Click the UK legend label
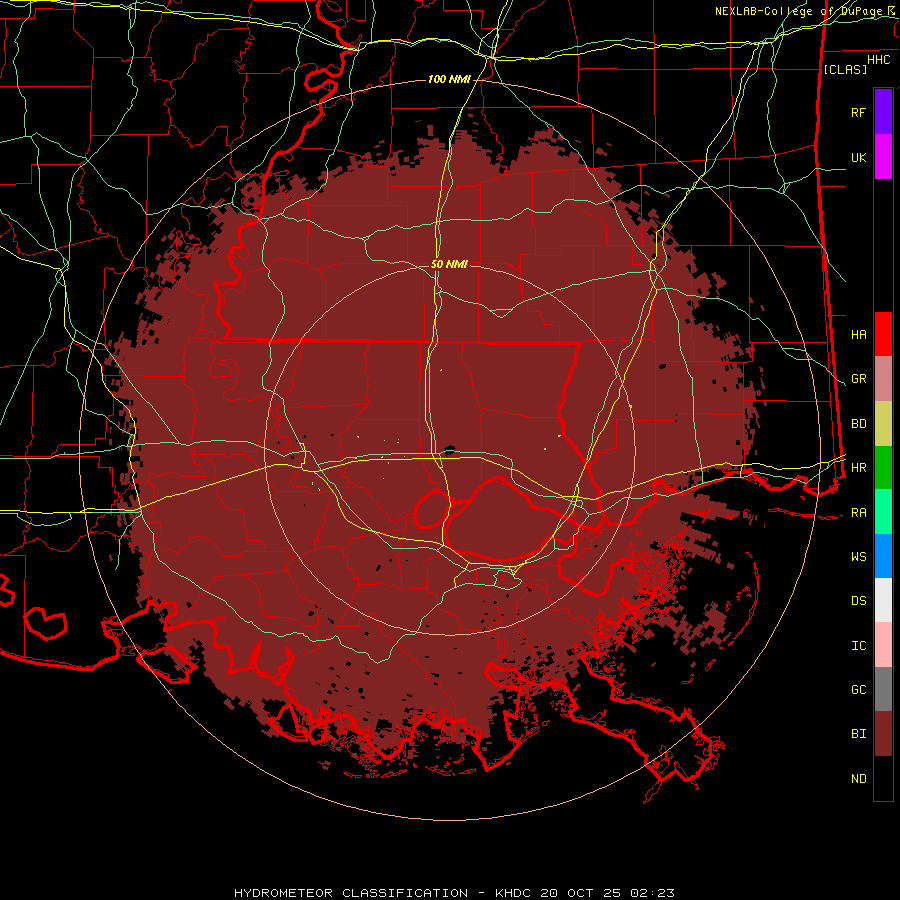This screenshot has height=900, width=900. pos(858,157)
